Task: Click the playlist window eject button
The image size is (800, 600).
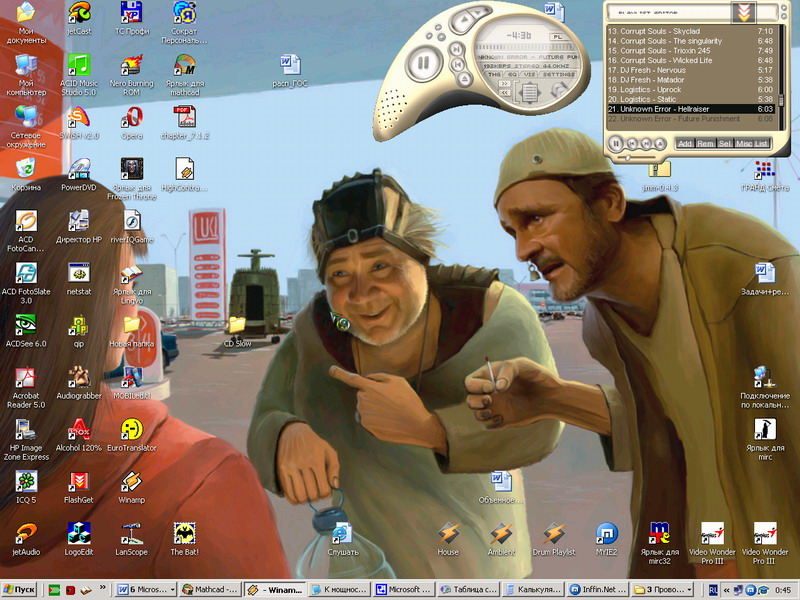Action: [660, 144]
